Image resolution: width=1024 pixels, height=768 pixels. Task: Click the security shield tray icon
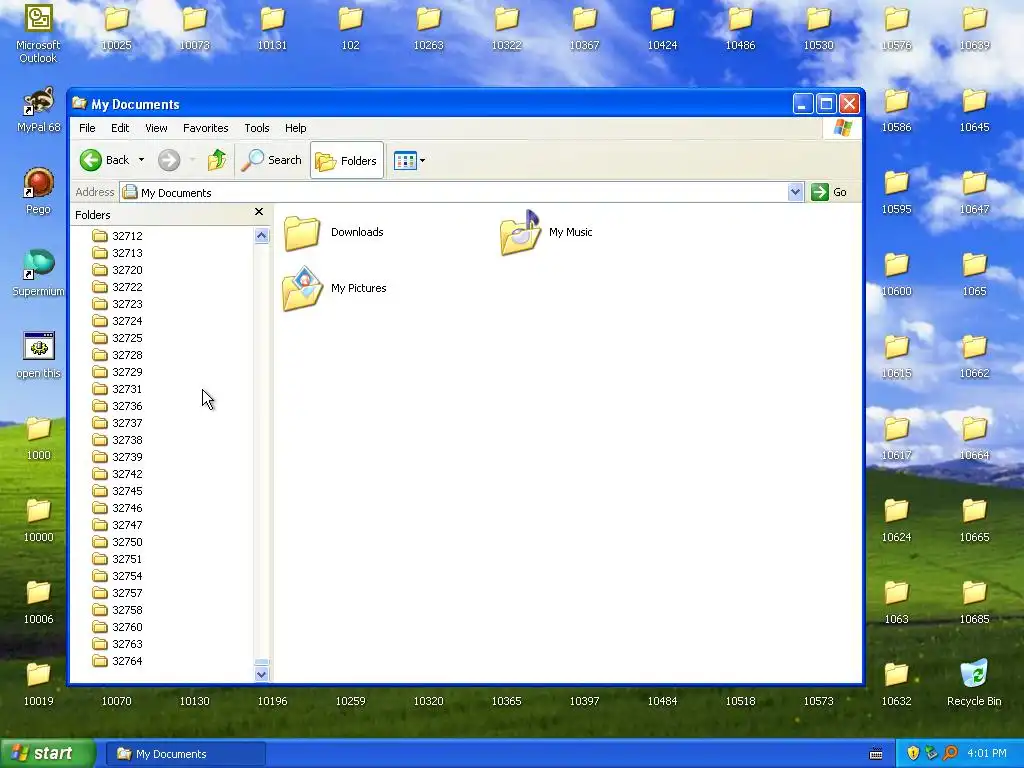(x=913, y=753)
